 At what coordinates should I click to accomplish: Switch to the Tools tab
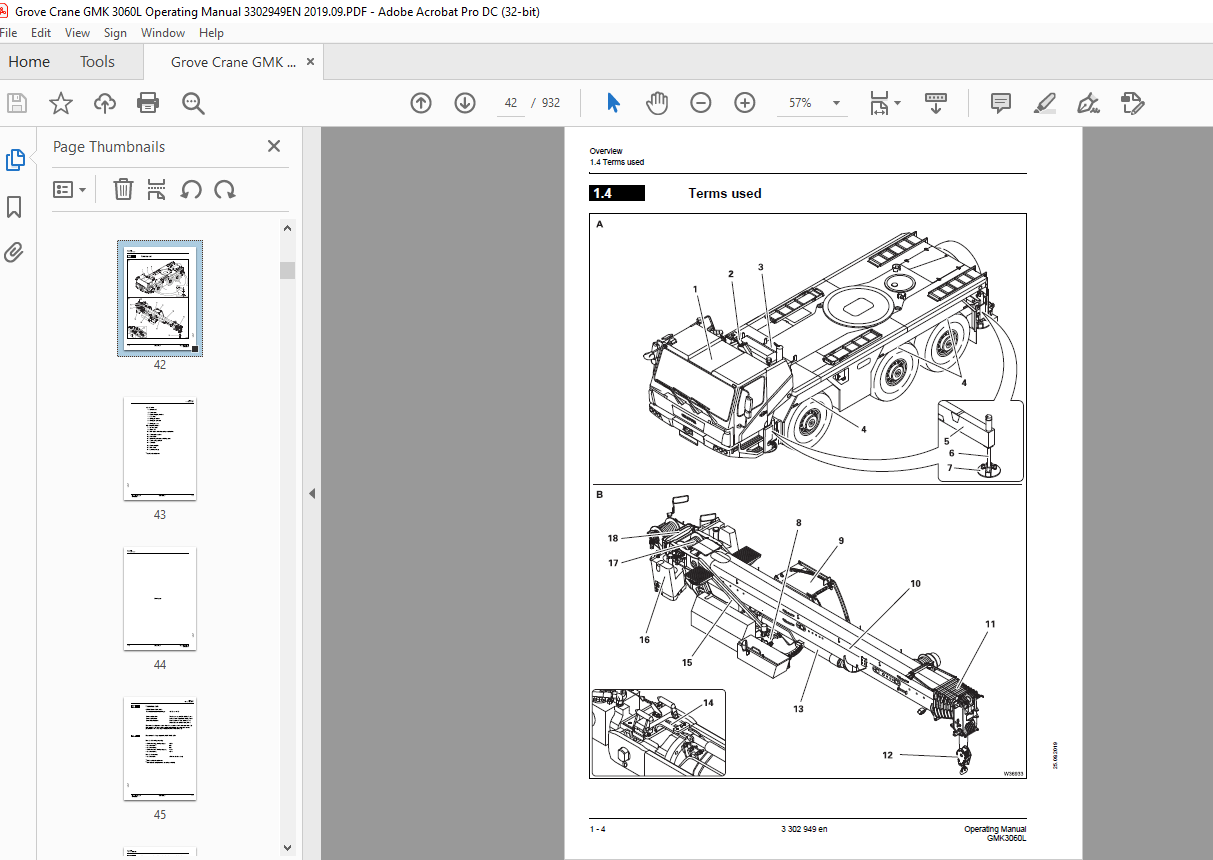[97, 62]
